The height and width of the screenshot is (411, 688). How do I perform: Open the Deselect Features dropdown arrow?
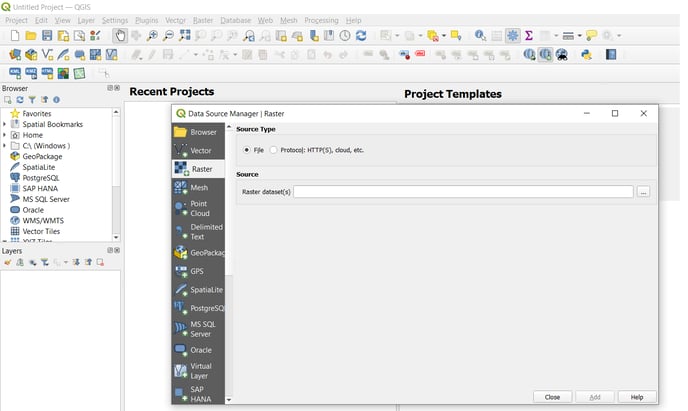click(x=444, y=36)
